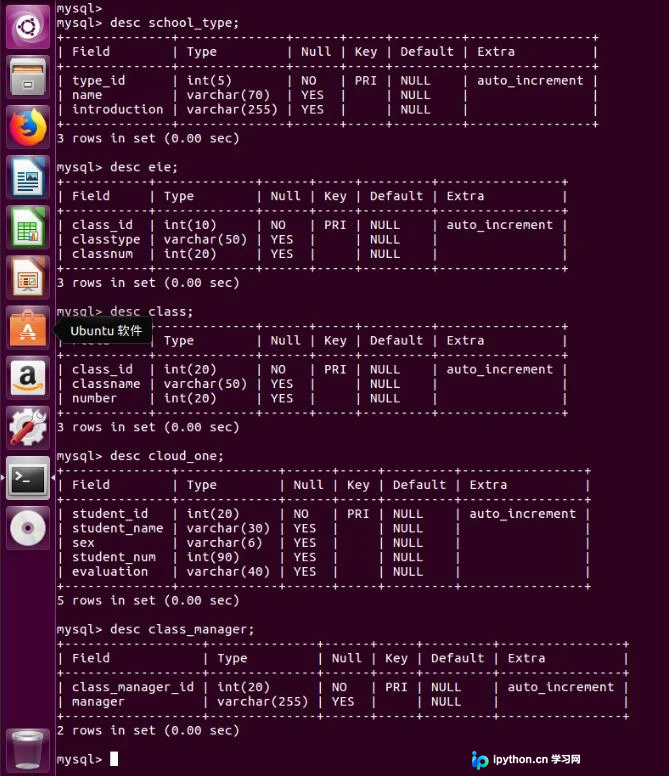This screenshot has width=669, height=776.
Task: Click 'PRI' key cell of type_id row
Action: 366,81
